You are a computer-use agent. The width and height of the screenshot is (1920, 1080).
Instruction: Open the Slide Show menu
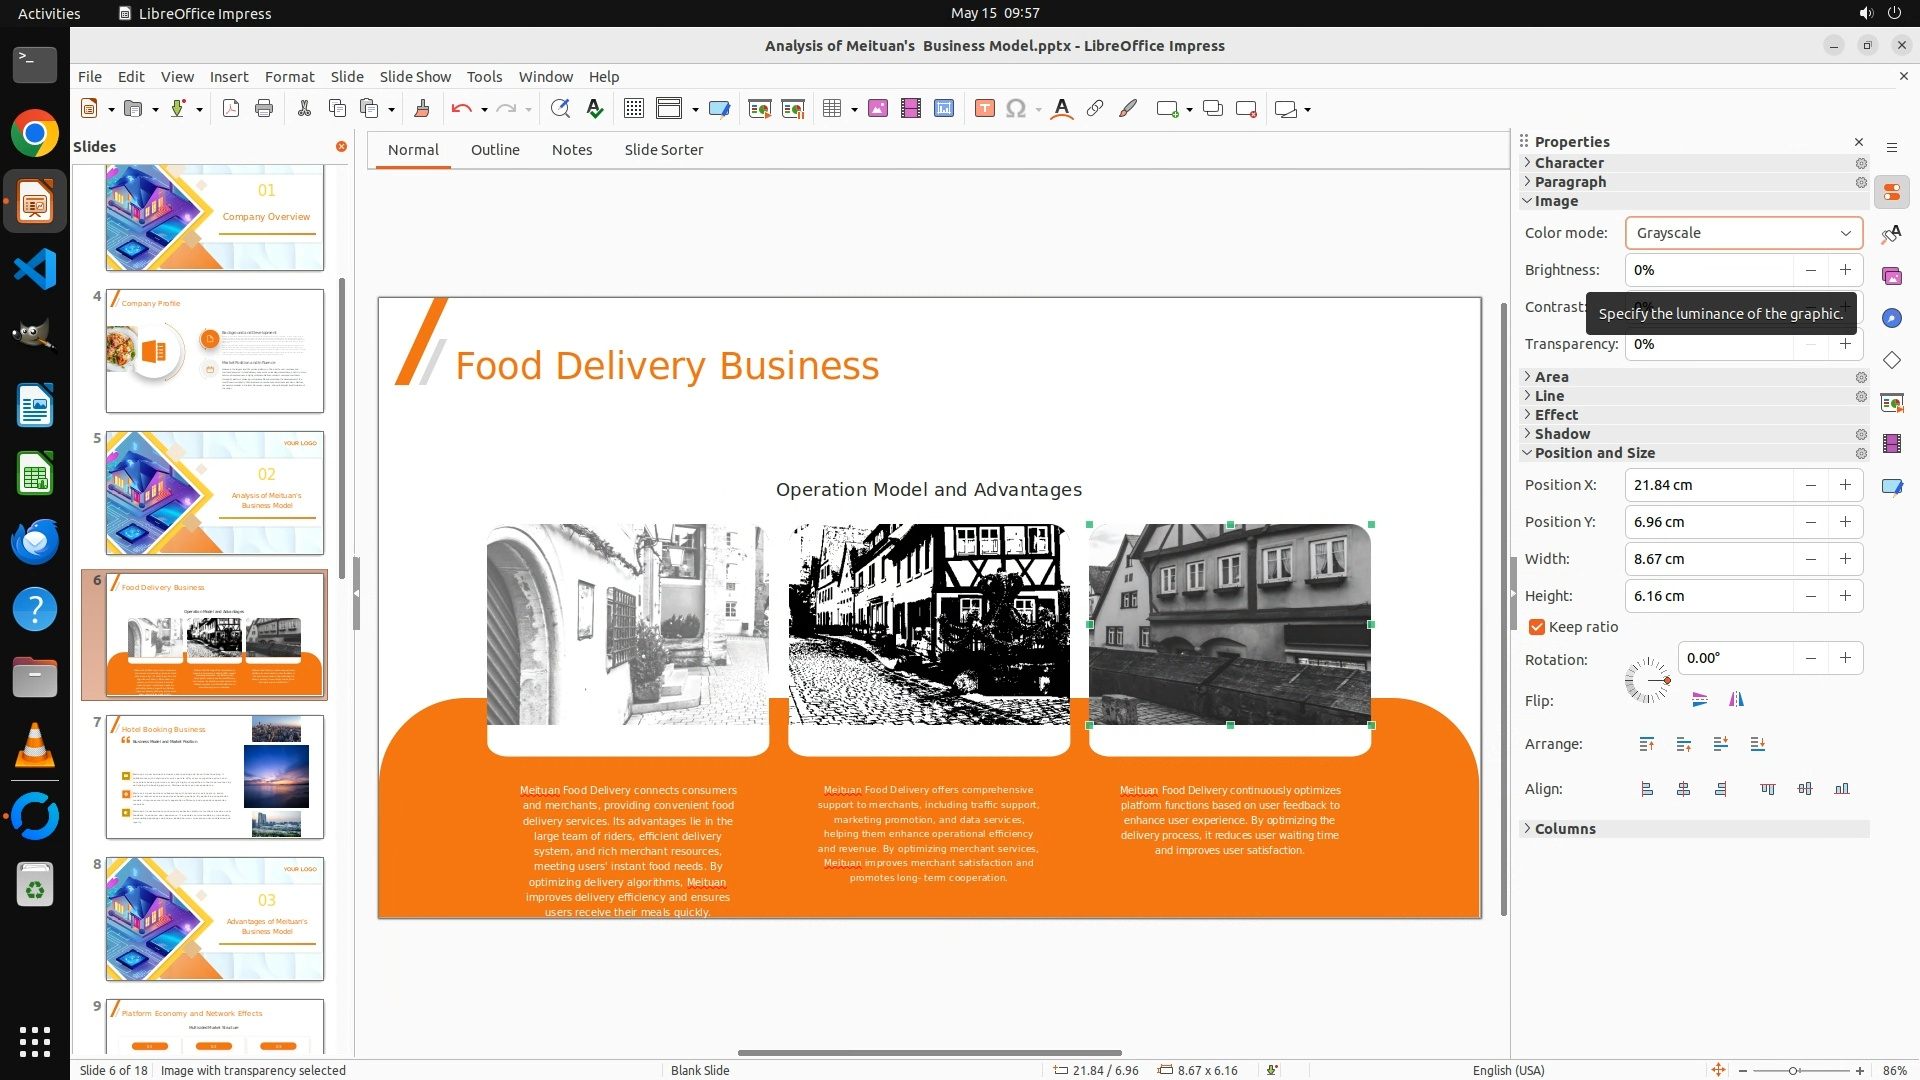[x=415, y=76]
